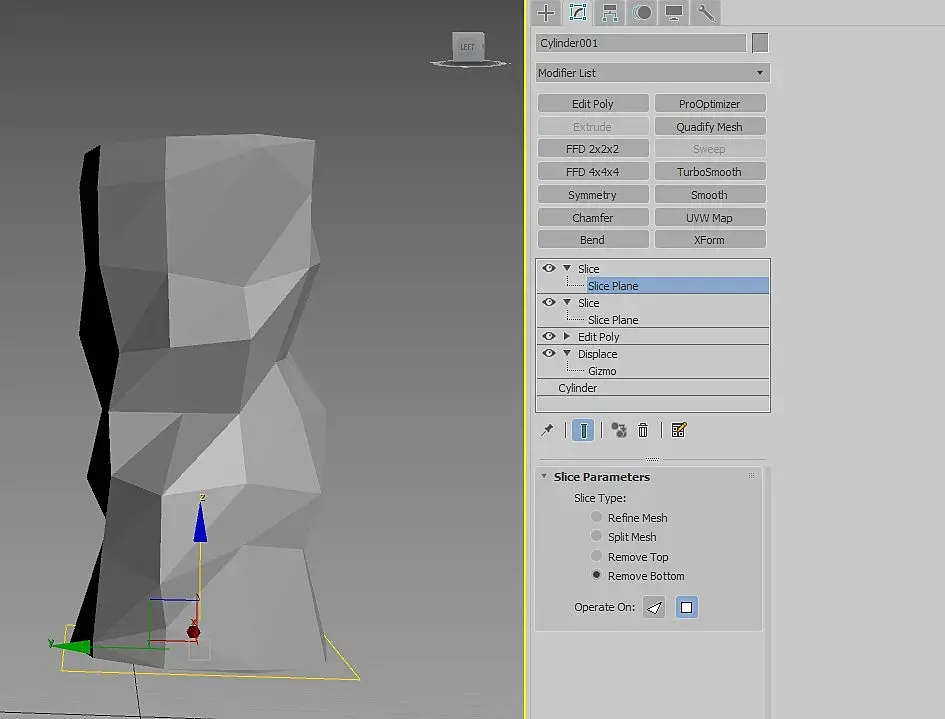This screenshot has width=945, height=719.
Task: Toggle Show End Result button
Action: coord(583,430)
